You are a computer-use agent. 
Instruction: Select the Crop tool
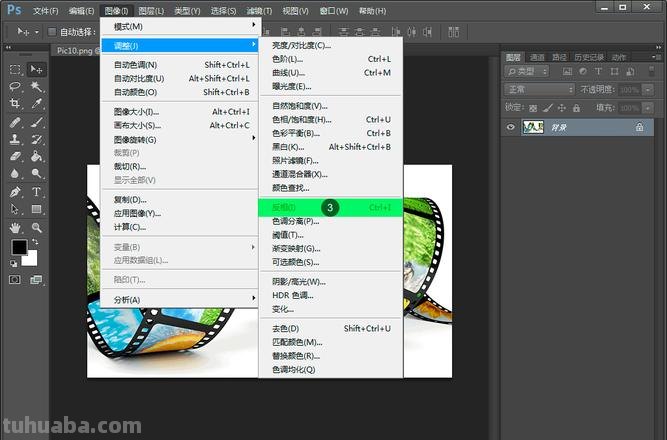click(x=15, y=104)
